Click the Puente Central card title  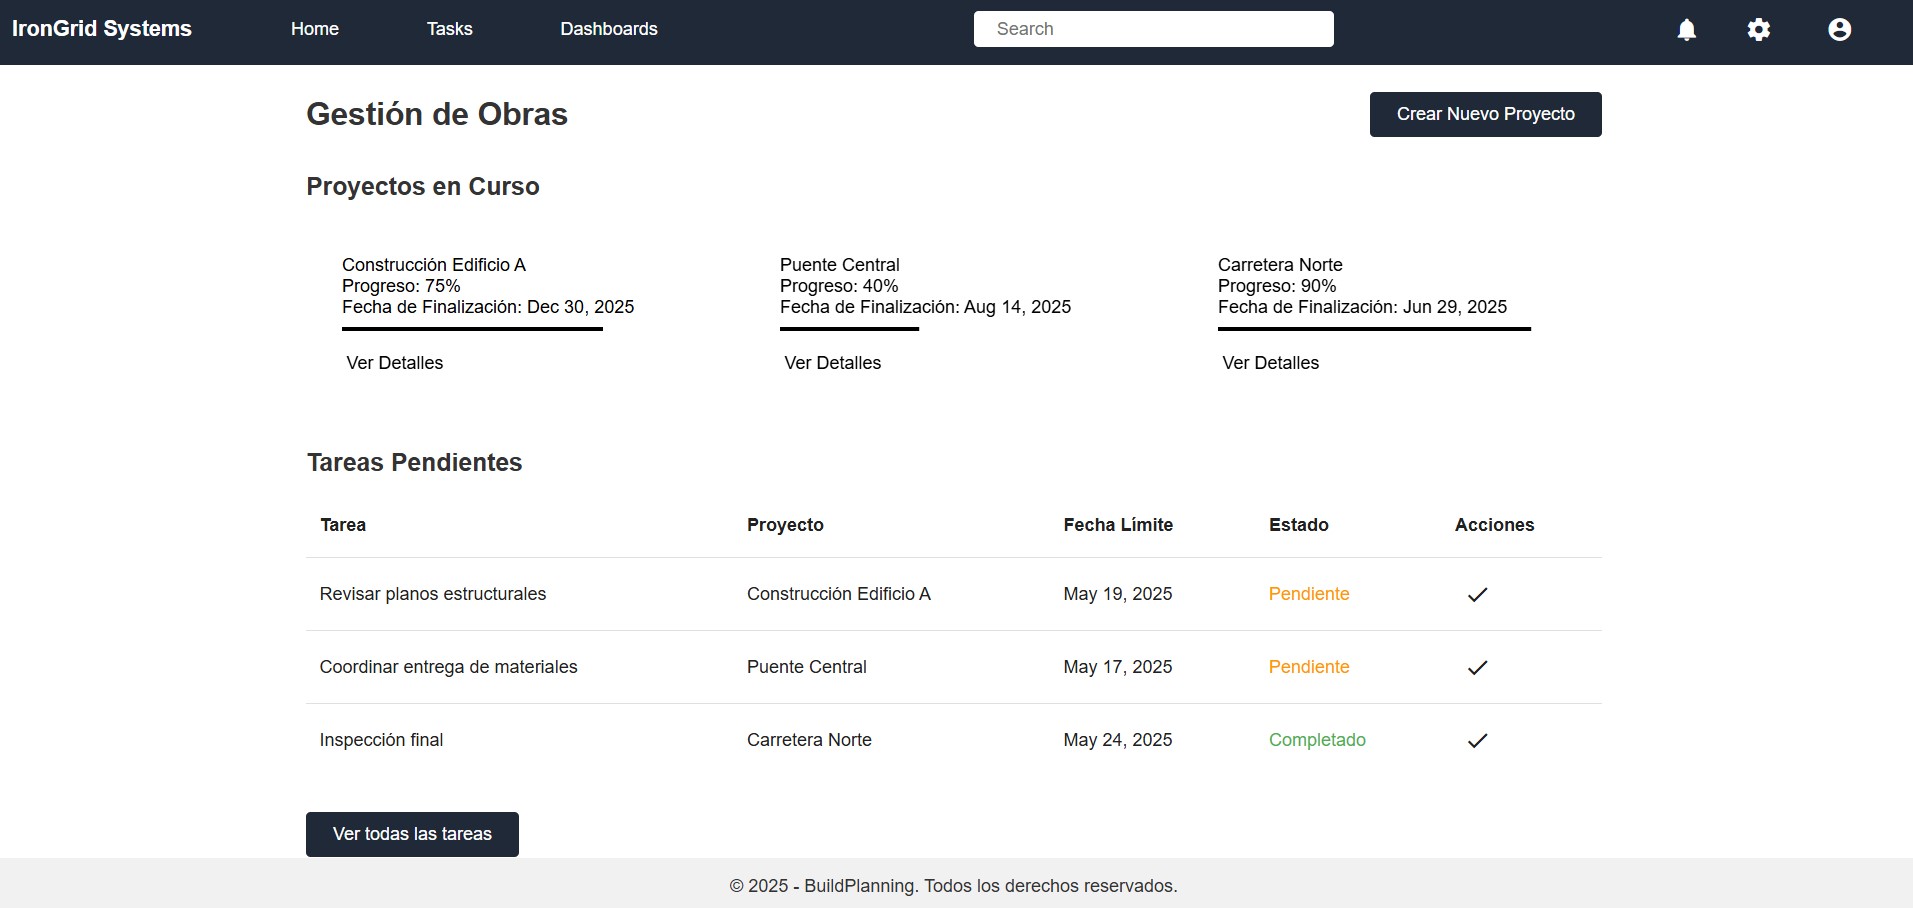[x=840, y=265]
